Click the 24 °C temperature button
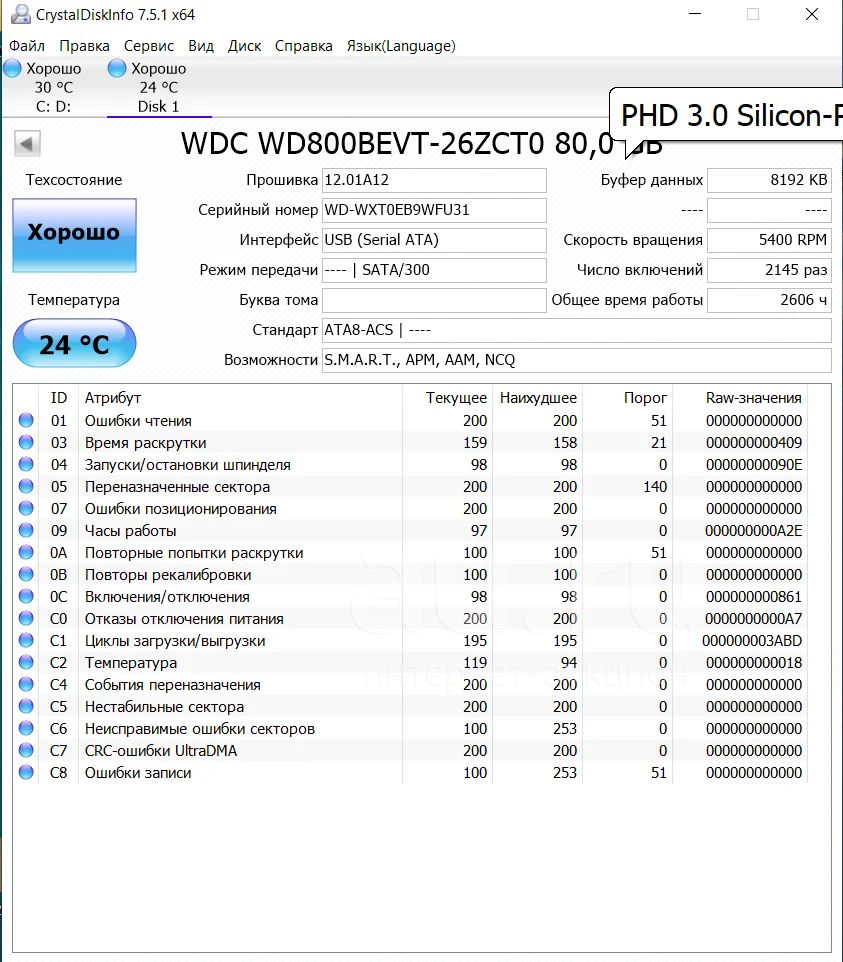 (x=74, y=344)
